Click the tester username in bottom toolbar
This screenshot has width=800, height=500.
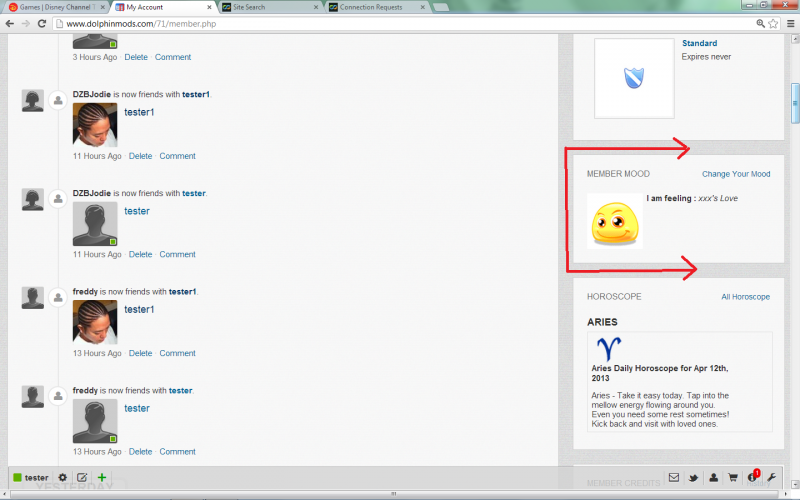point(37,478)
